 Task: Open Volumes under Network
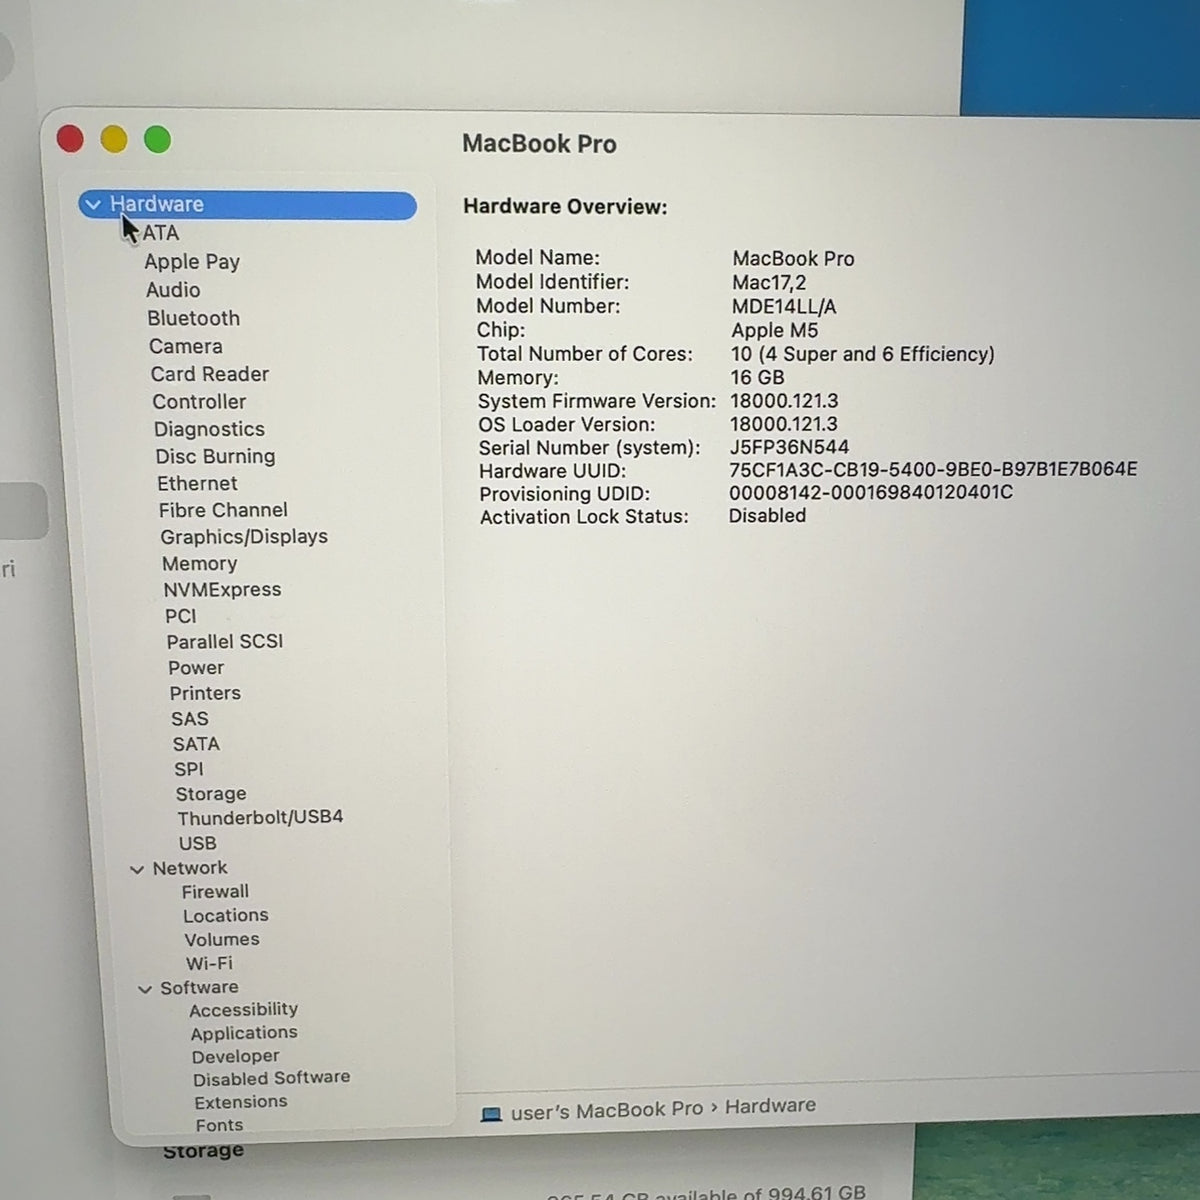pyautogui.click(x=222, y=940)
